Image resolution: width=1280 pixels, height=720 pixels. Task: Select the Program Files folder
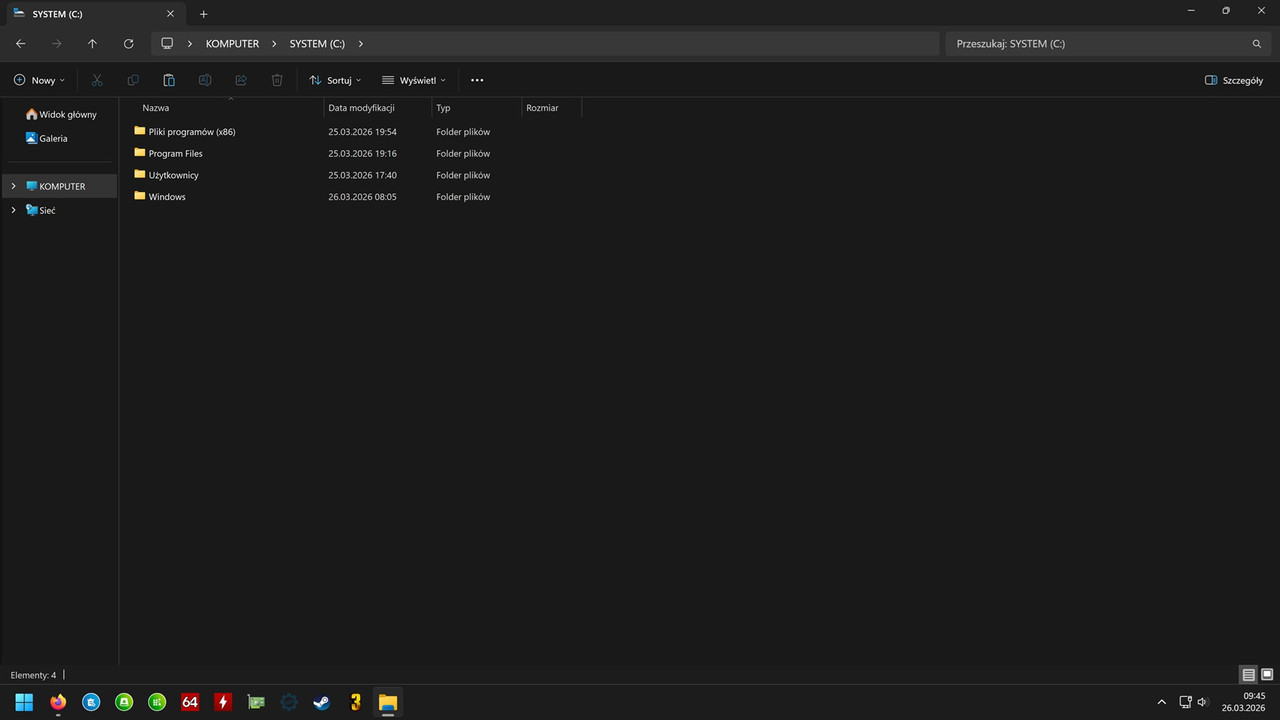[175, 153]
